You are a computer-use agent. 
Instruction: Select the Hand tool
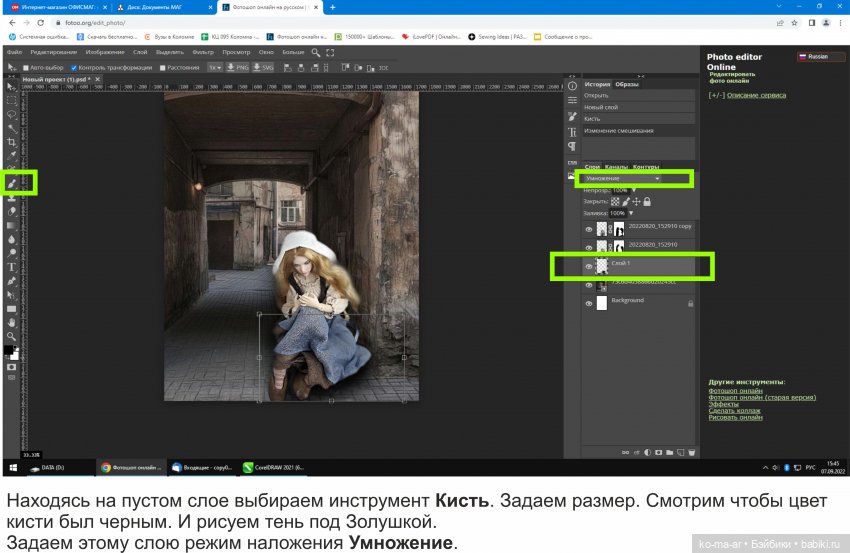11,323
